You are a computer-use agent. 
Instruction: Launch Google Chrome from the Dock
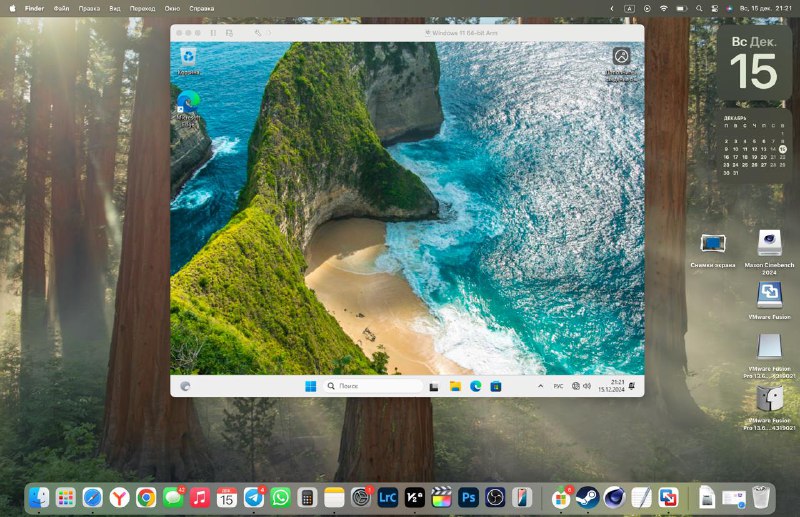pyautogui.click(x=146, y=498)
